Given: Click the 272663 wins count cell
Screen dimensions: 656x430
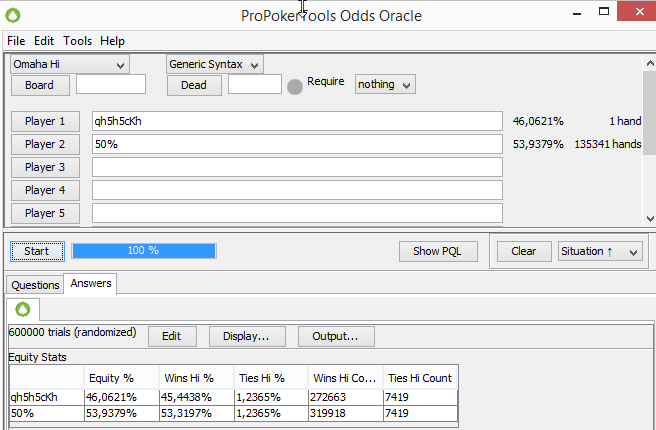Looking at the screenshot, I should pyautogui.click(x=345, y=397).
